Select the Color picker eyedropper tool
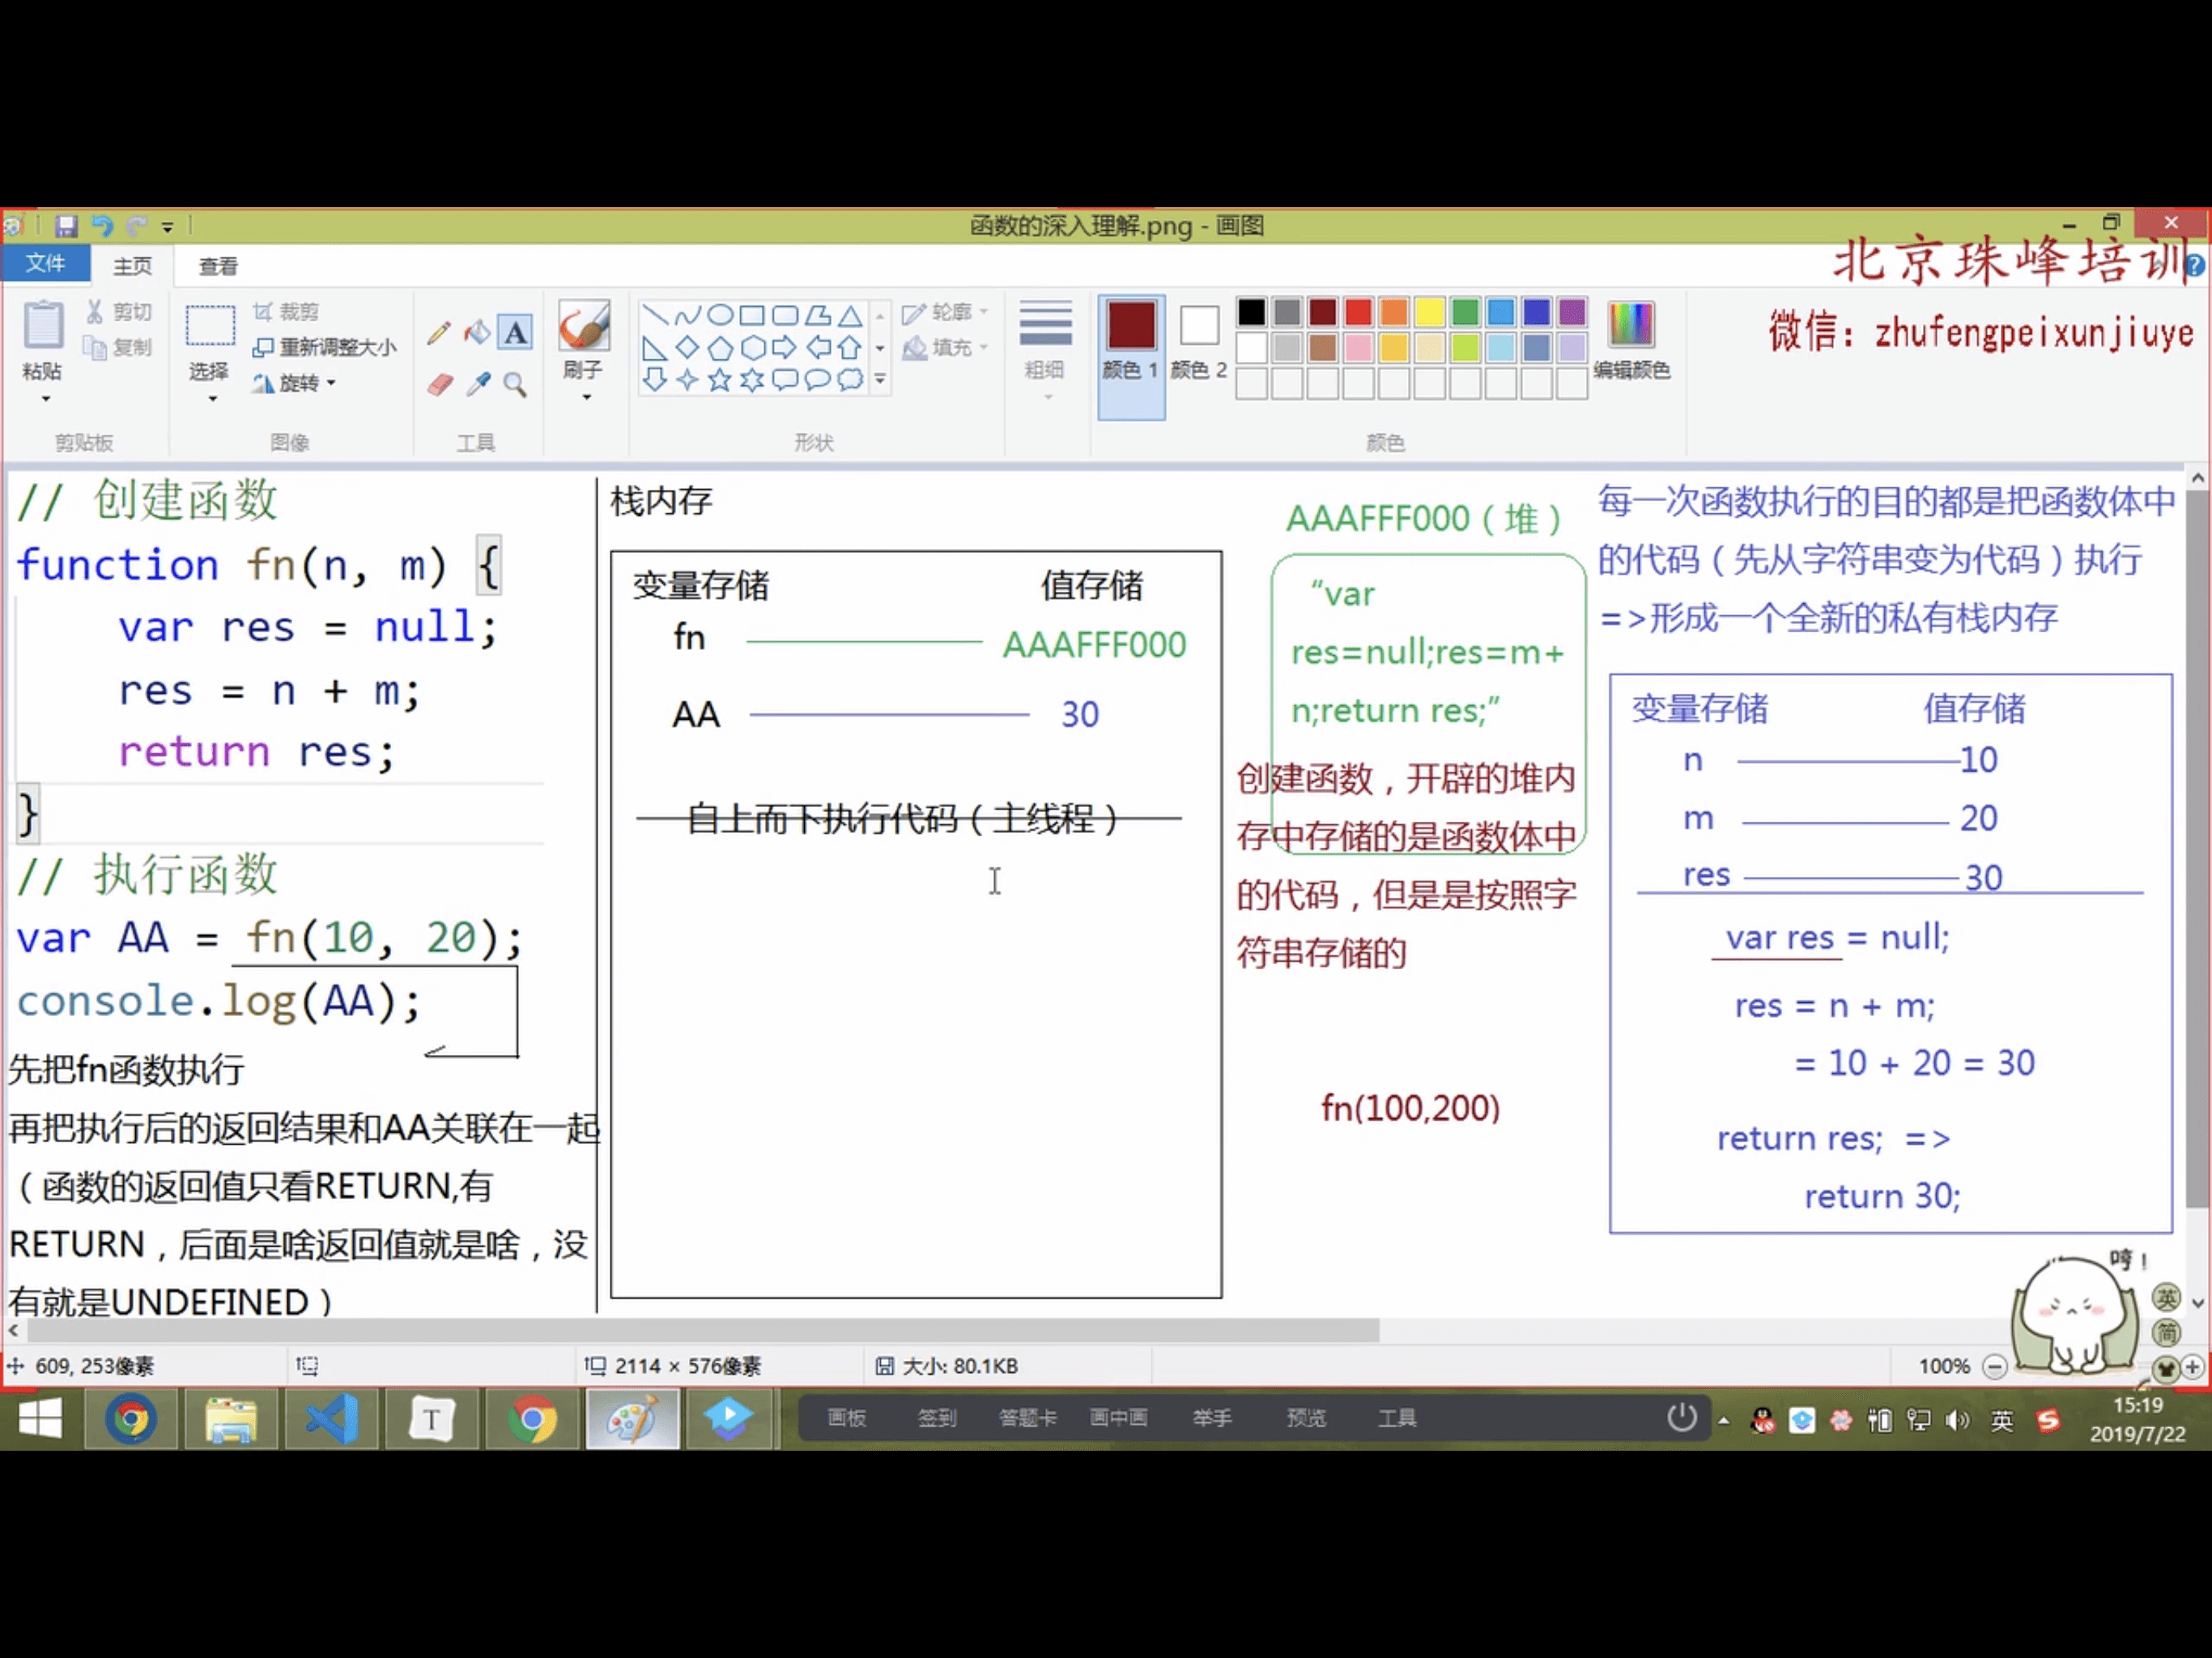 point(478,384)
